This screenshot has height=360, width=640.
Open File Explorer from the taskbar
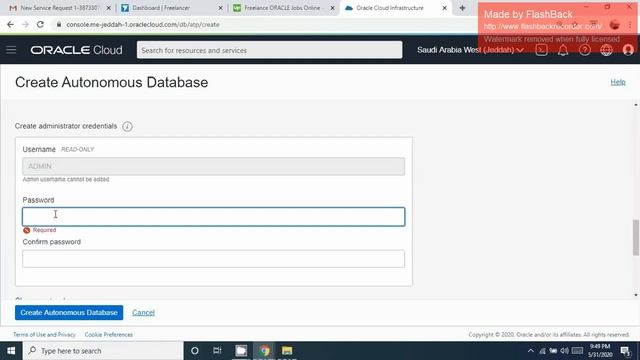(x=287, y=351)
